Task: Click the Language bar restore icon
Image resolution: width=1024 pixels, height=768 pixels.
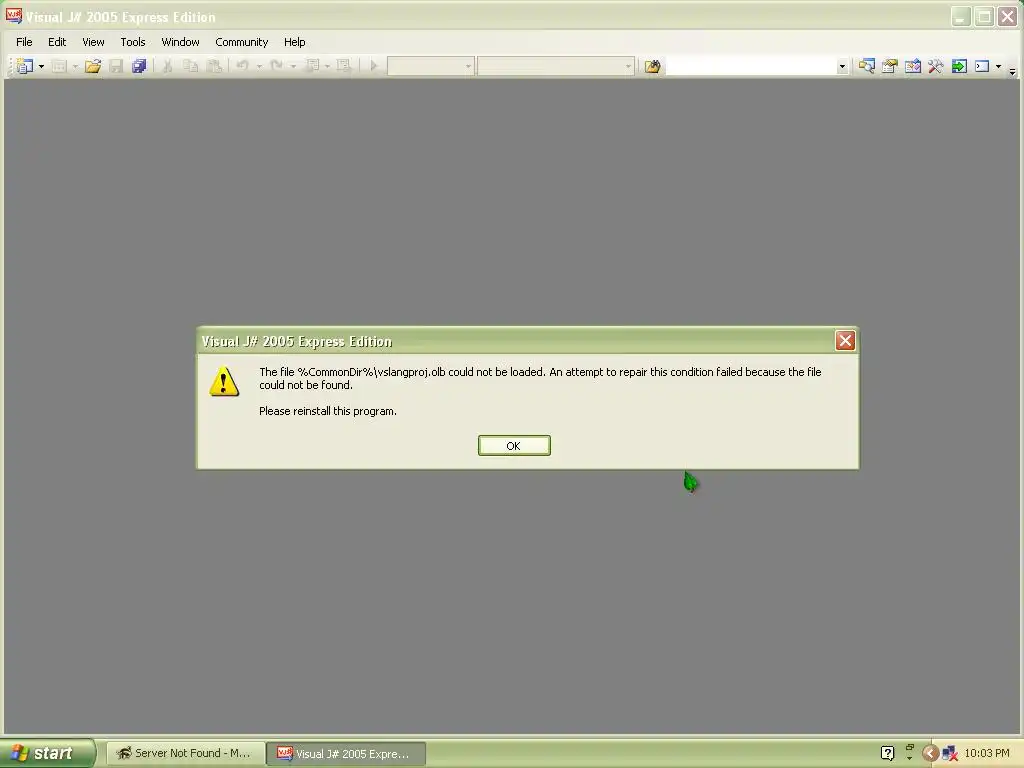Action: 910,747
